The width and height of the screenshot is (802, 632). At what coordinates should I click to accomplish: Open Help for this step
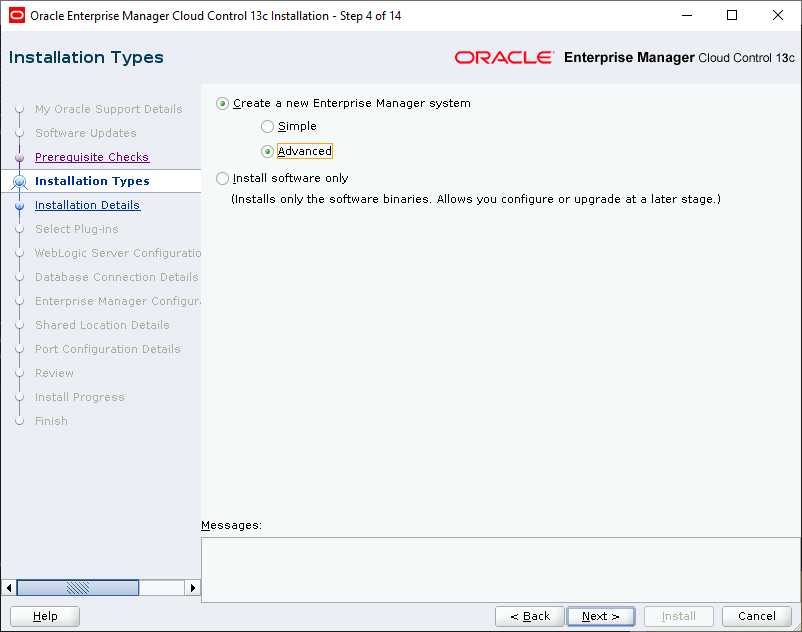45,616
